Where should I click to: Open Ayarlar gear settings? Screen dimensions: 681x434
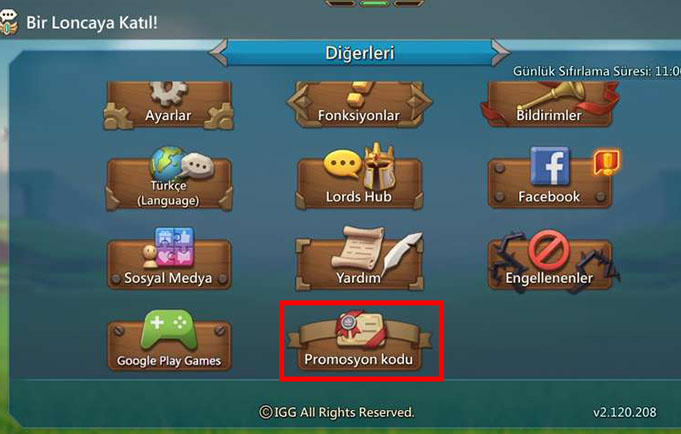coord(169,105)
